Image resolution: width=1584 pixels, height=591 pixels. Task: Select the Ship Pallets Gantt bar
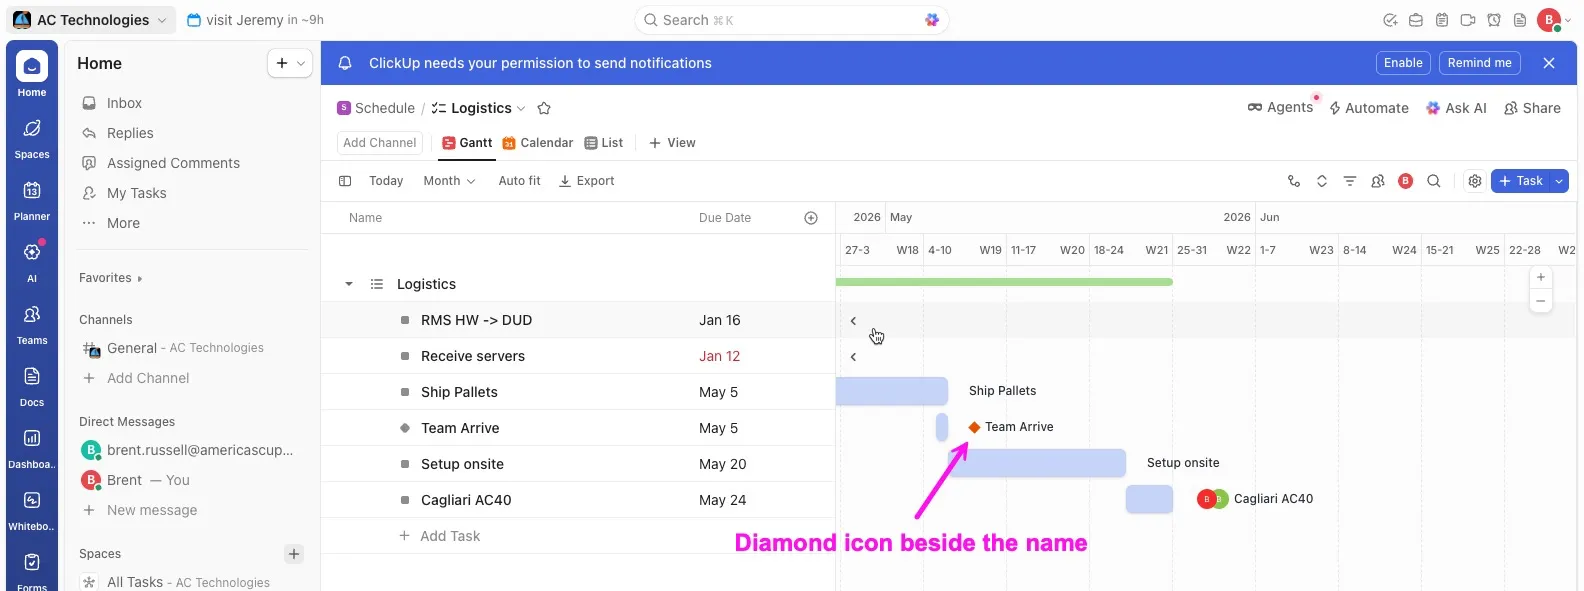[x=892, y=391]
